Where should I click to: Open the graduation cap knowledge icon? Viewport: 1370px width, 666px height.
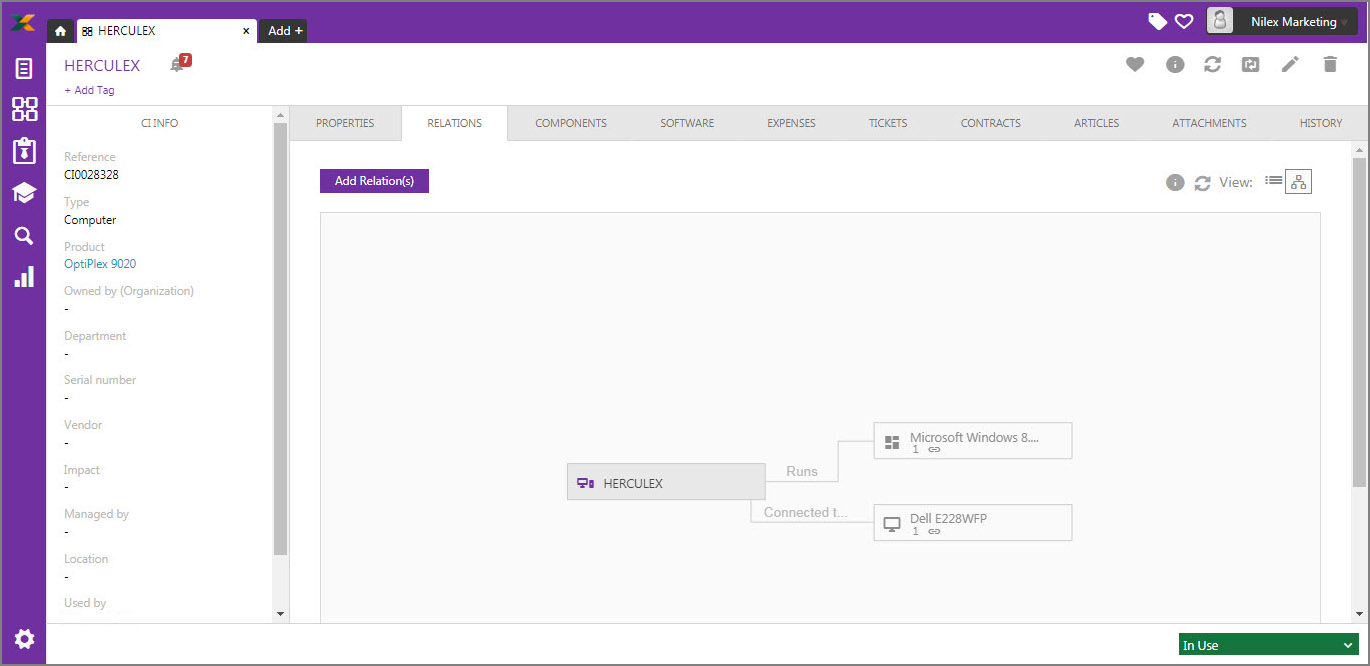click(24, 193)
